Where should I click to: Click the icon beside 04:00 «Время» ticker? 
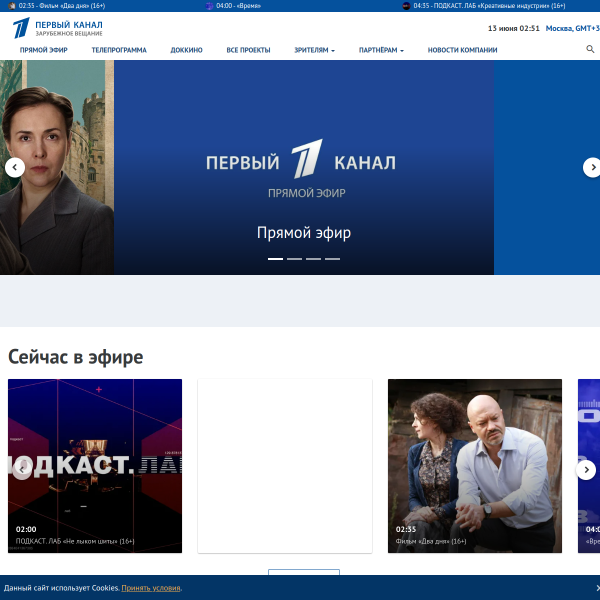[209, 6]
